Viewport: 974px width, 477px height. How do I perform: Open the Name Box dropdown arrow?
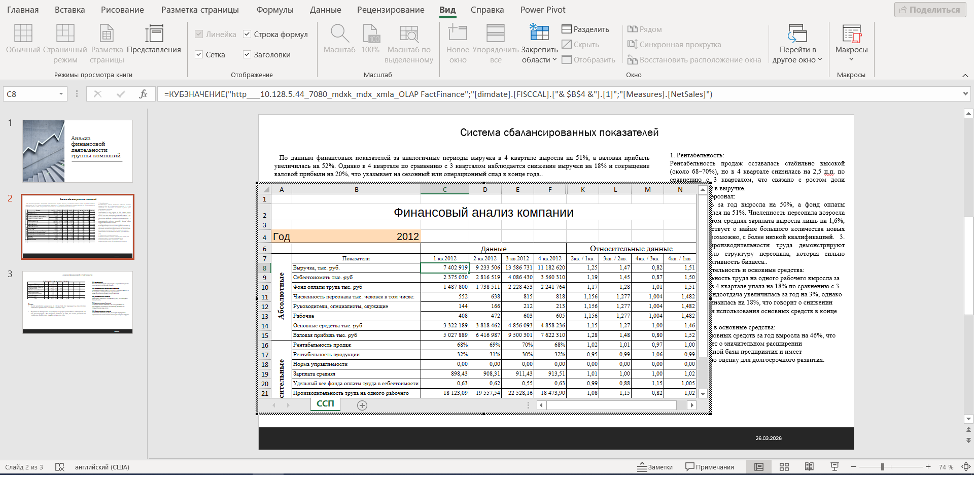click(x=61, y=94)
